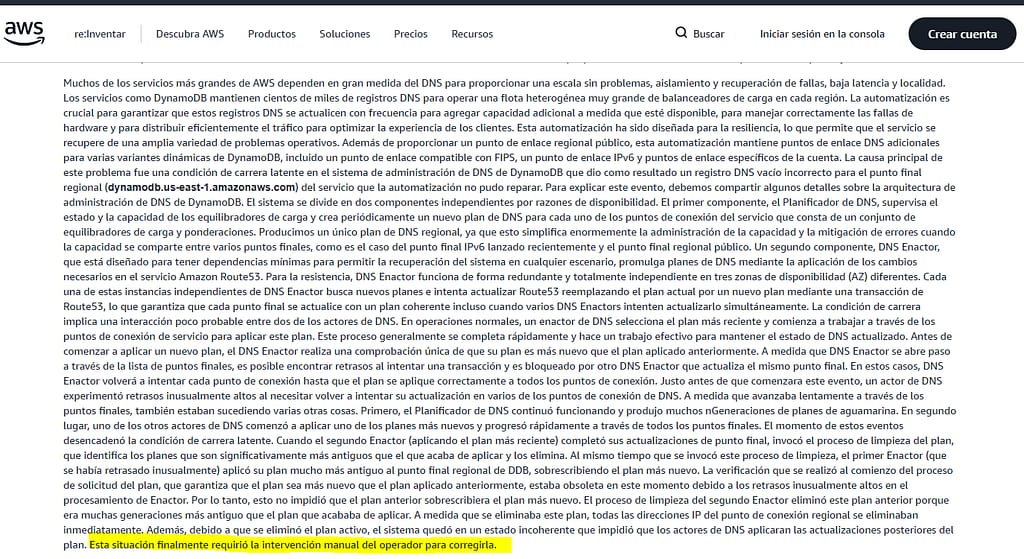Open the re:Inventar menu item
Viewport: 1024px width, 559px height.
click(x=100, y=34)
